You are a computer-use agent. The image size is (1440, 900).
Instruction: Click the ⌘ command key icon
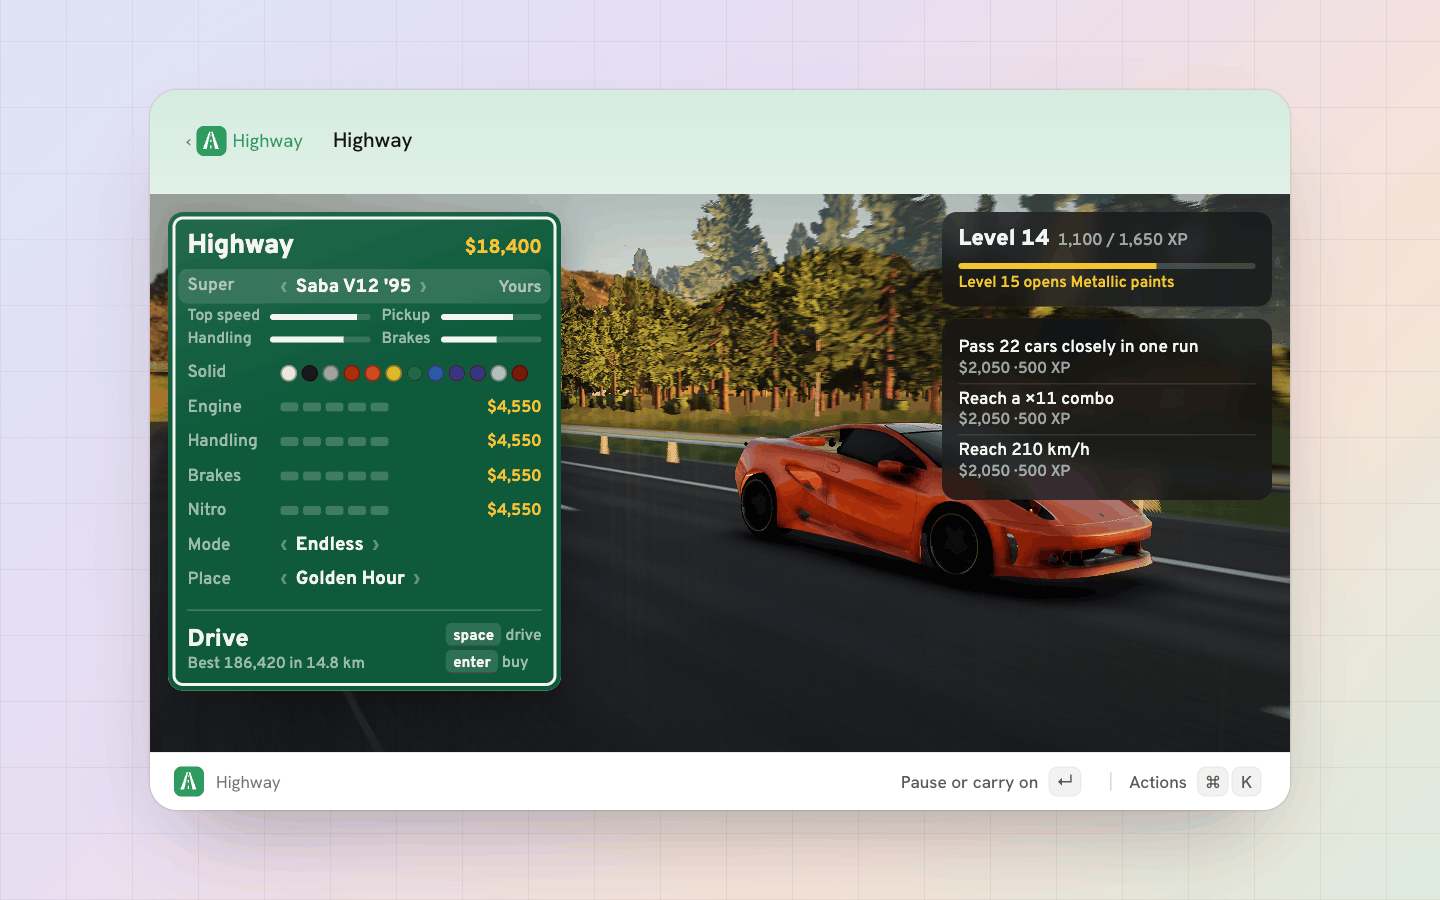1213,782
